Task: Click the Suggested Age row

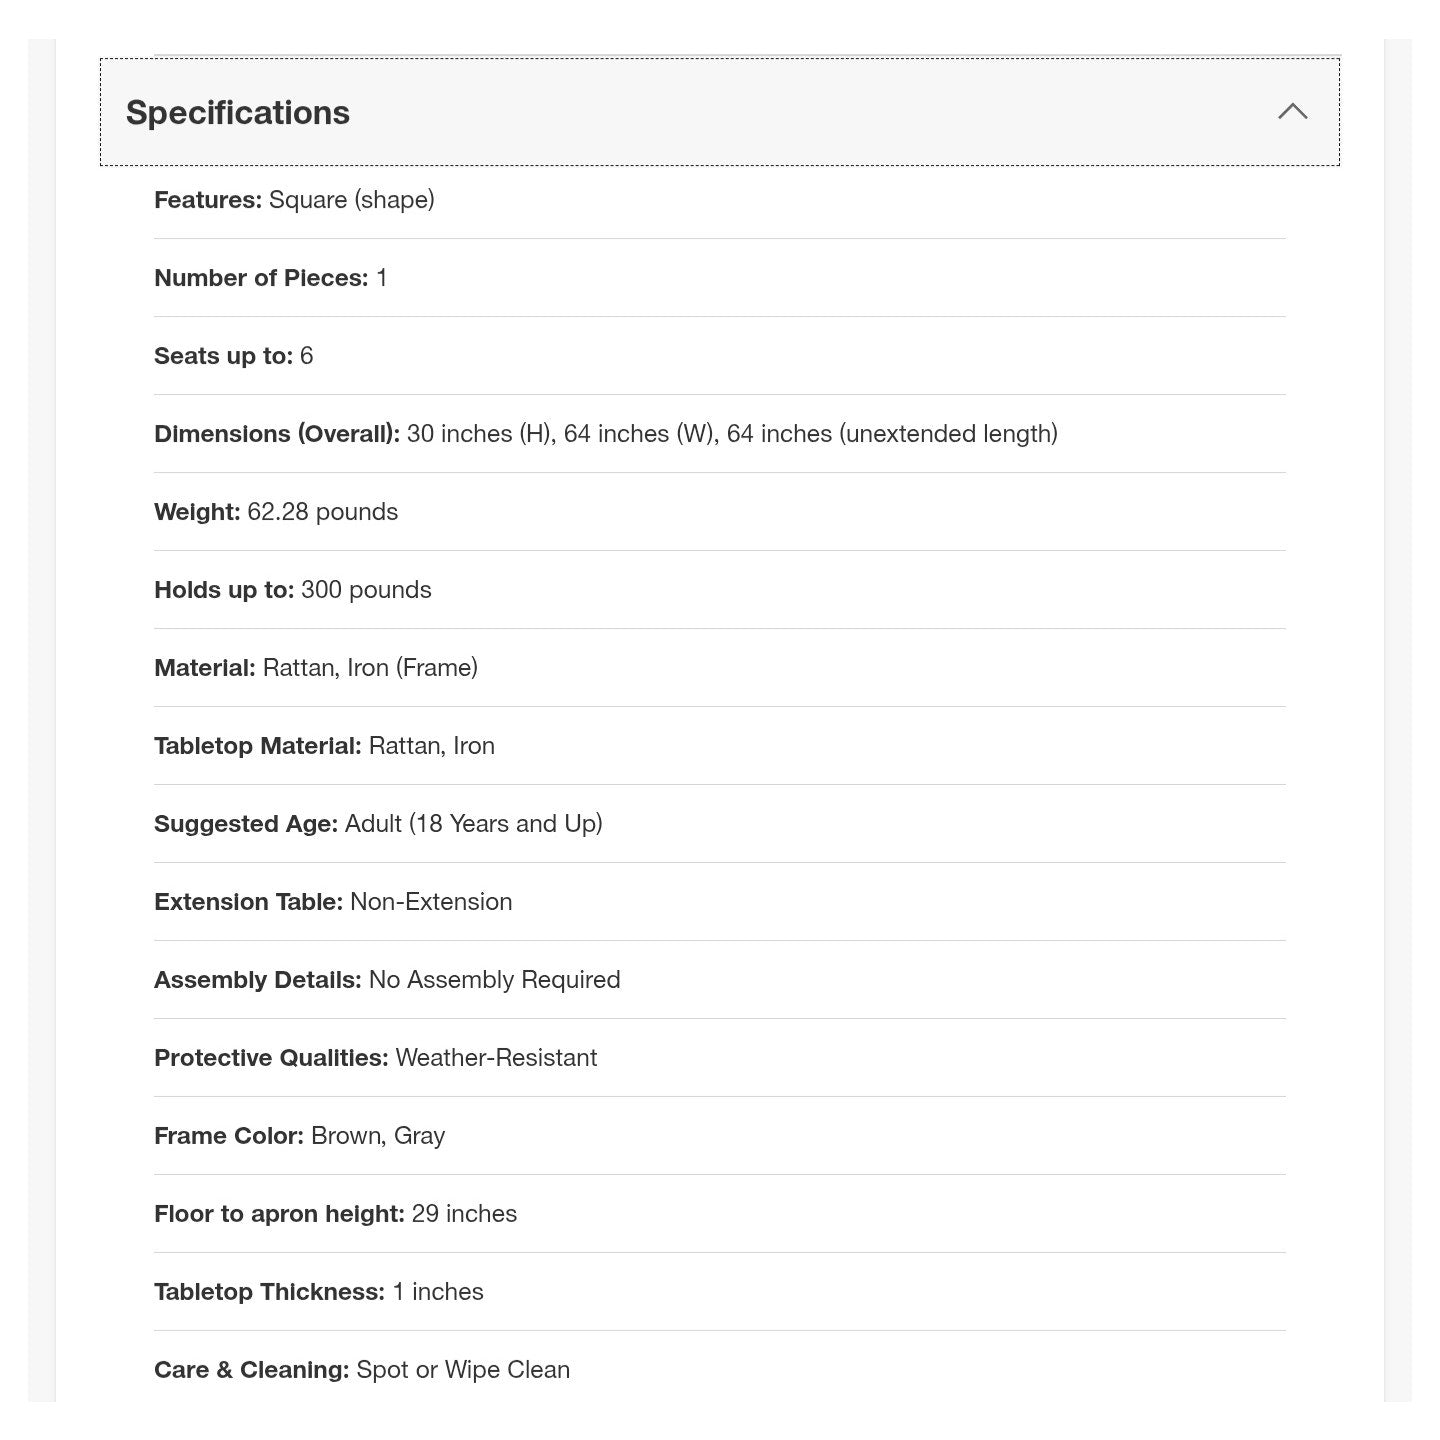Action: tap(719, 824)
